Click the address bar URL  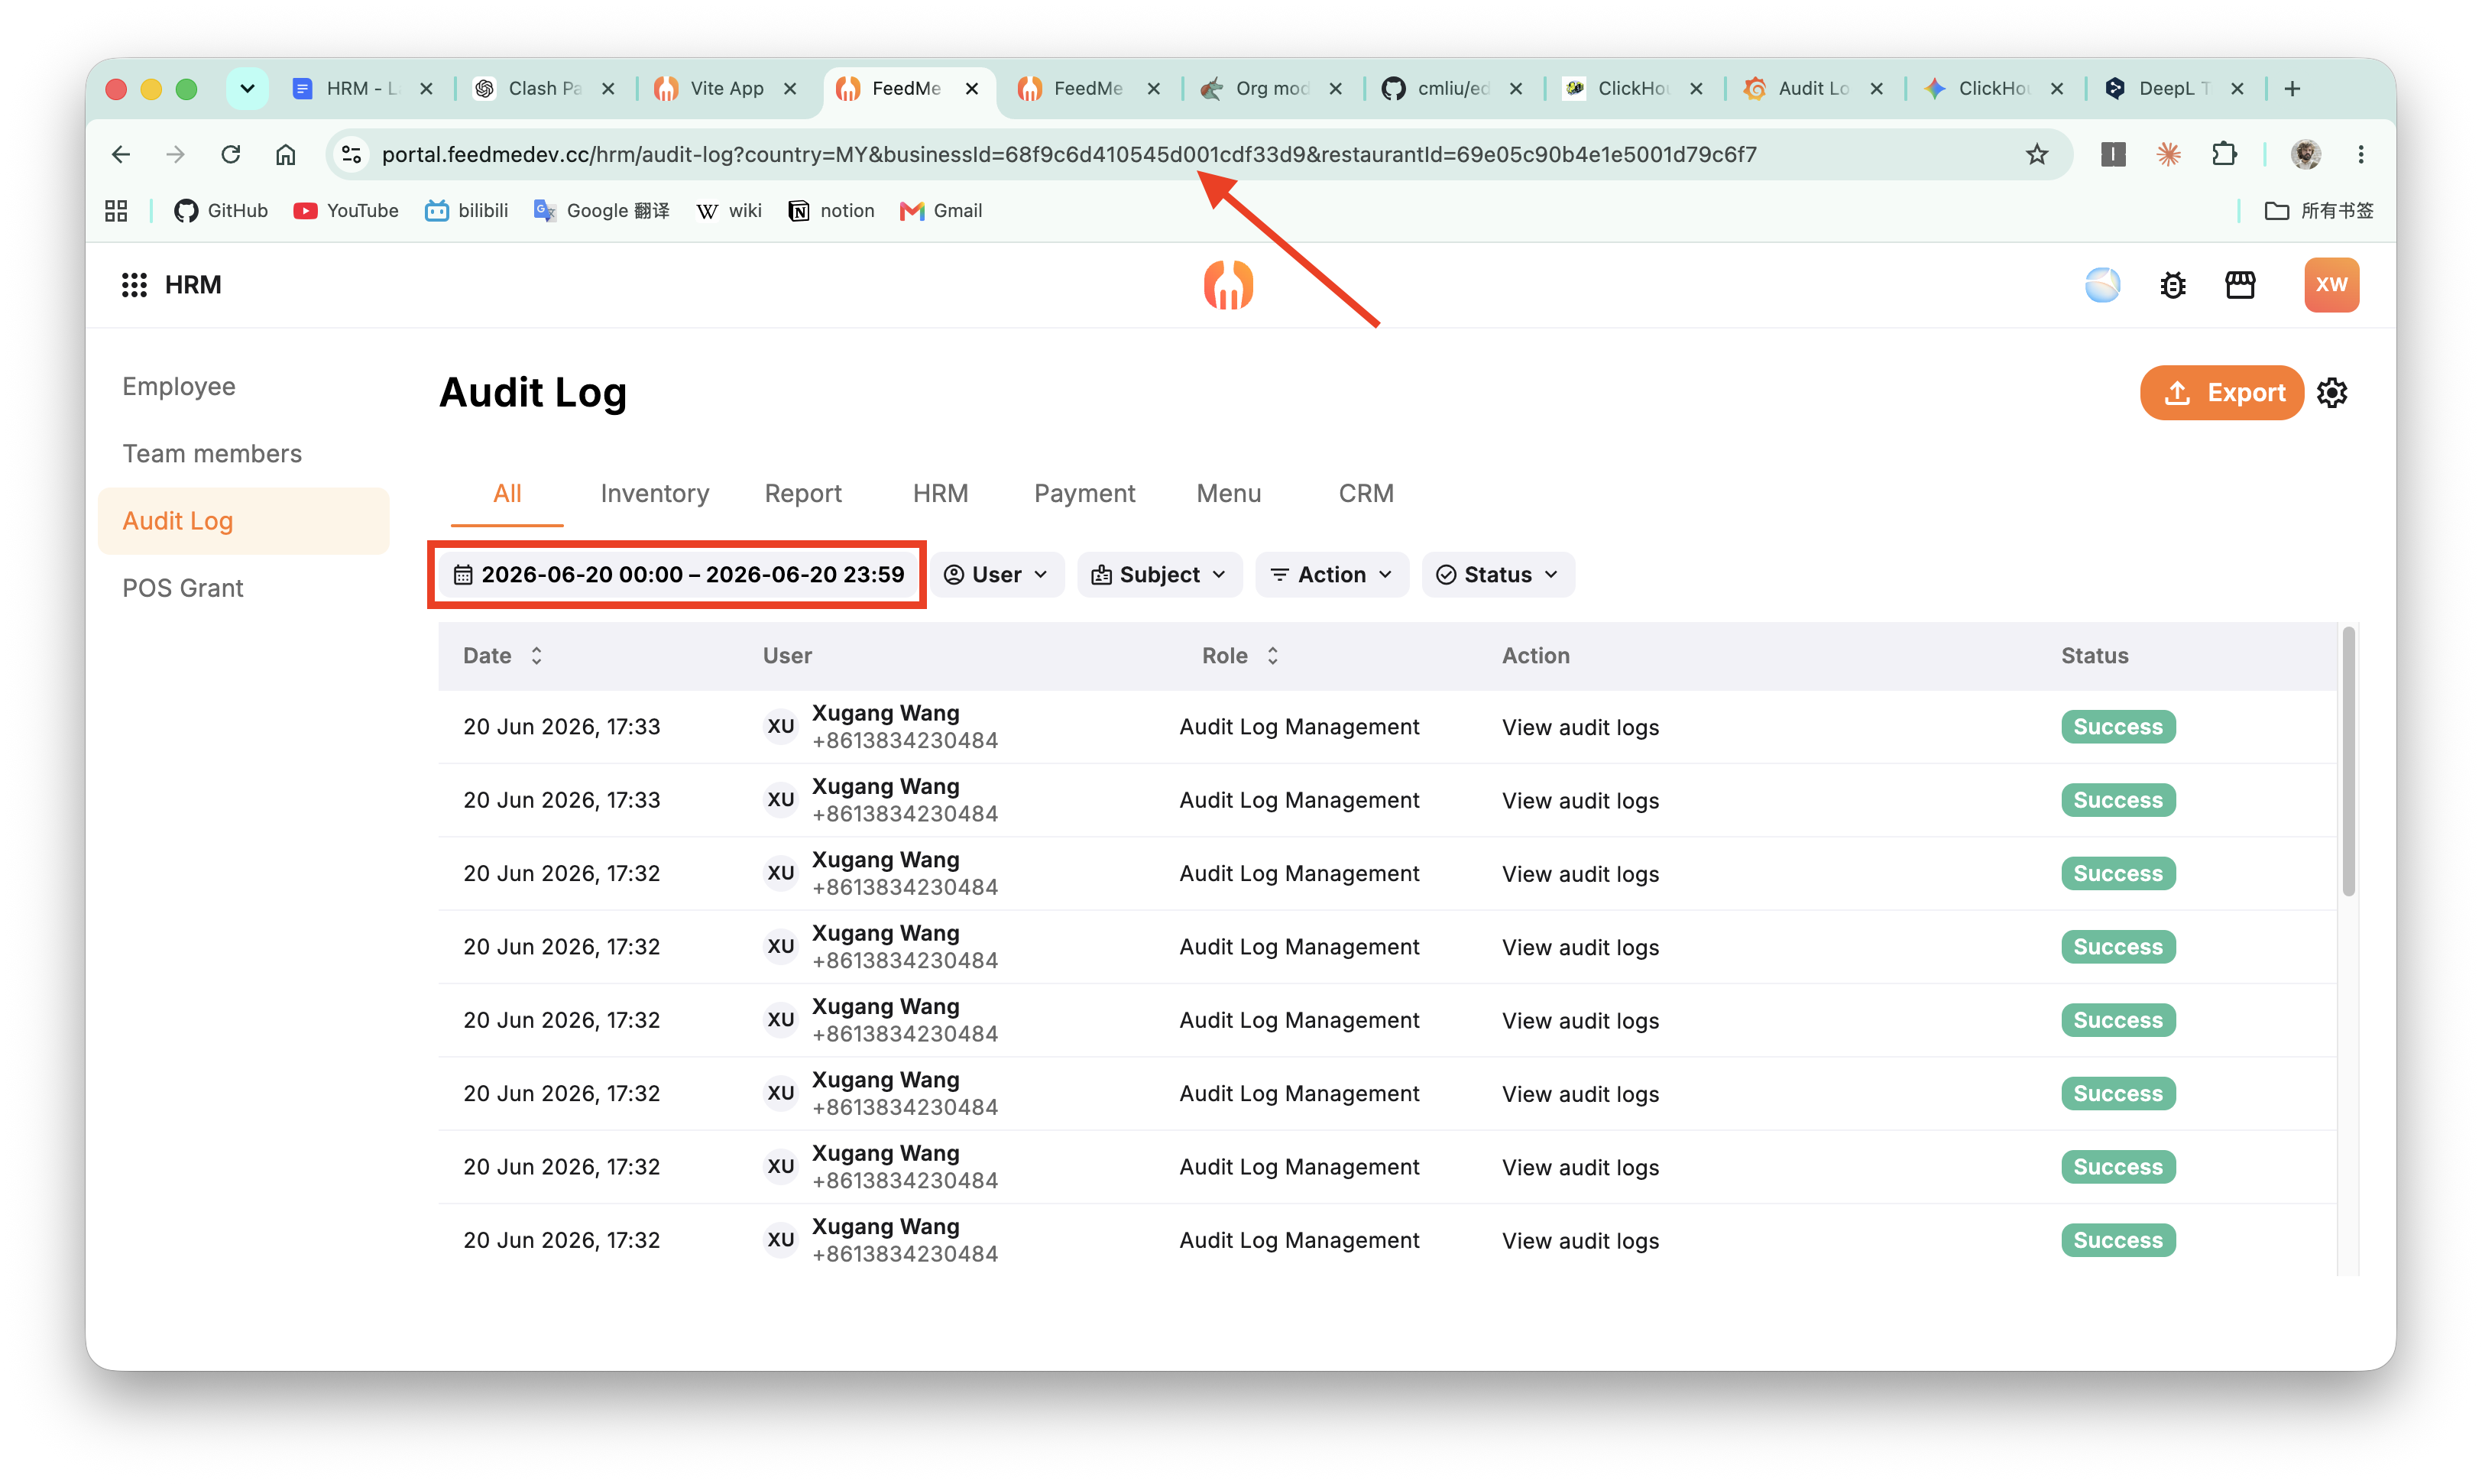click(1068, 154)
